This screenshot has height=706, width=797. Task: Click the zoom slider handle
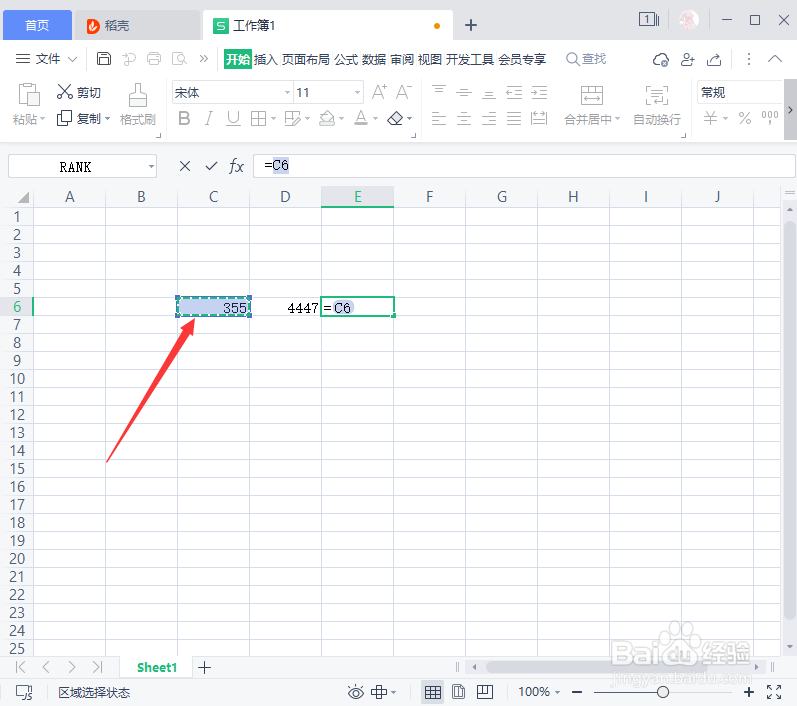pos(662,692)
